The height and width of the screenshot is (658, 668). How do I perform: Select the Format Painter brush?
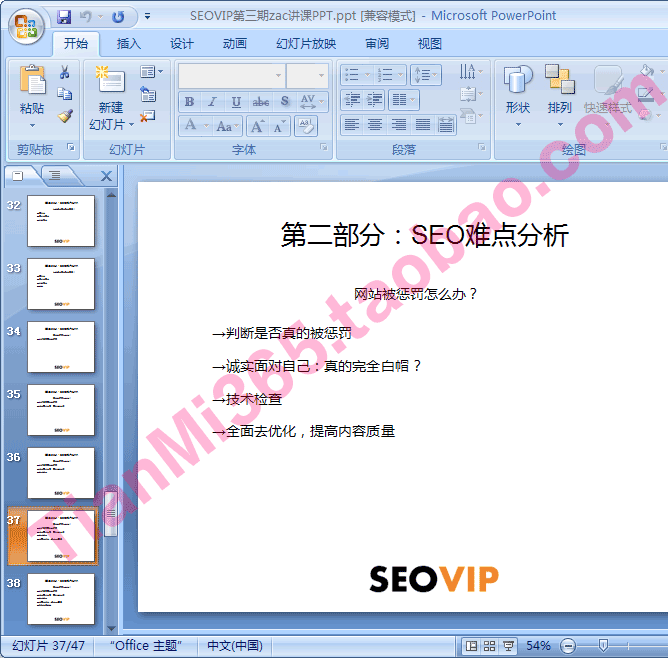pyautogui.click(x=65, y=116)
